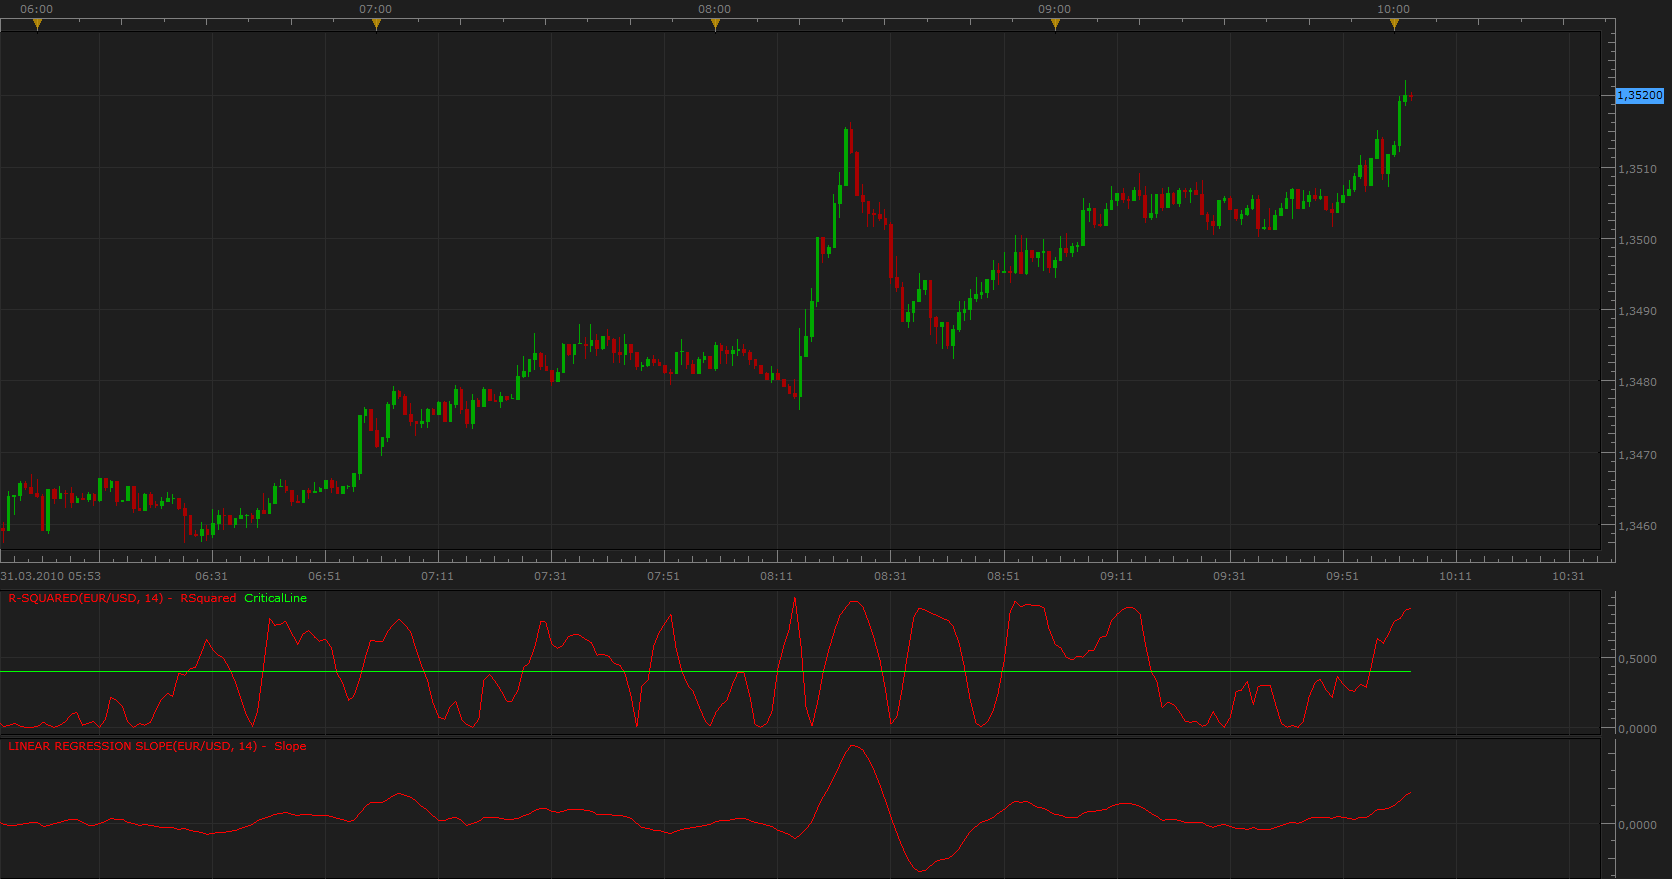Click the red Slope series label

point(290,746)
